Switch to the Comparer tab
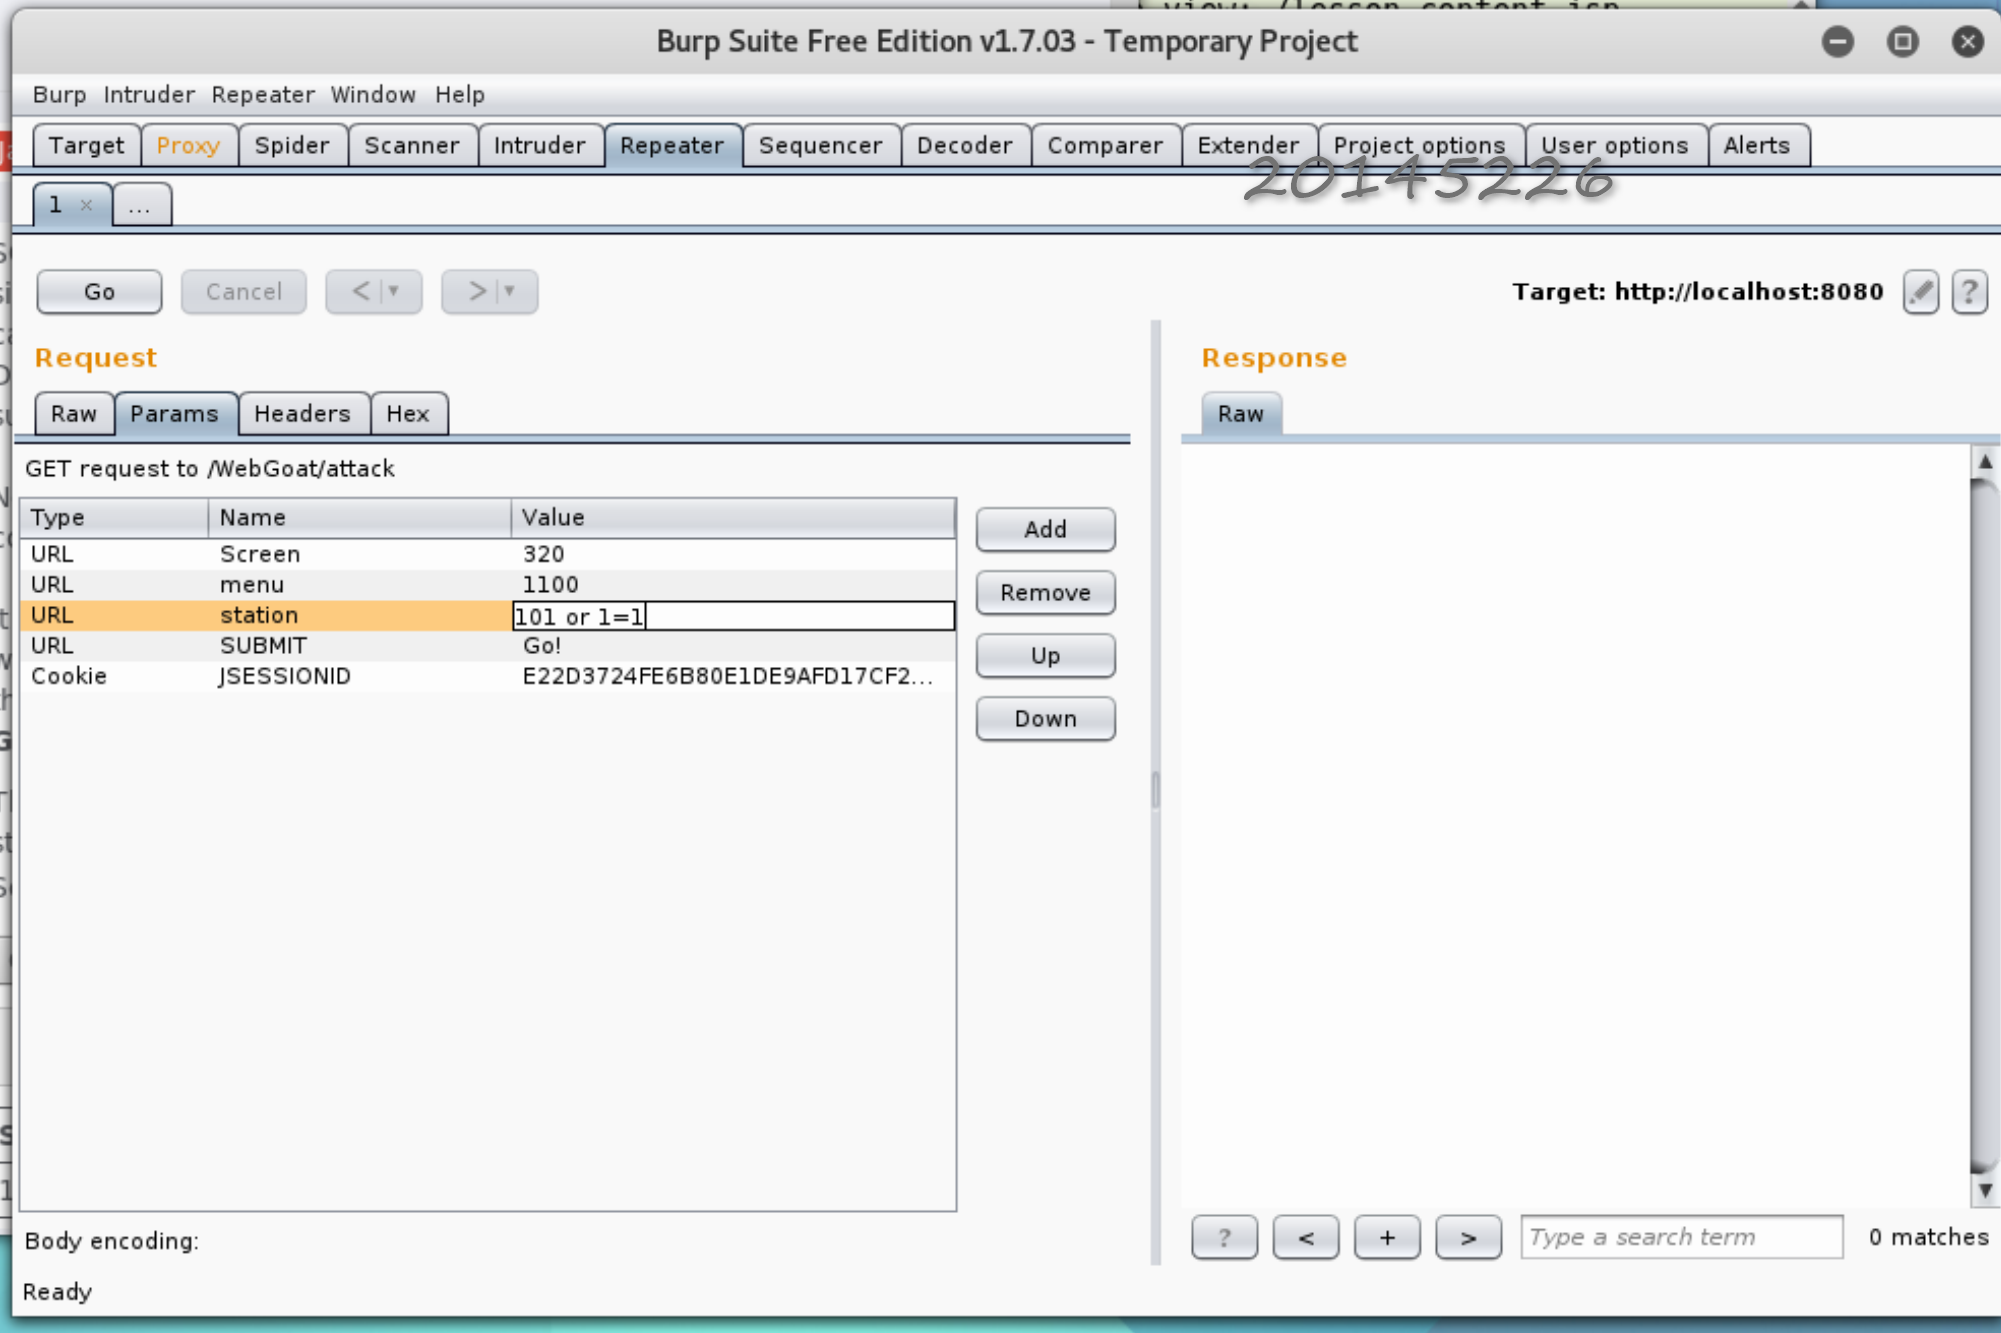The height and width of the screenshot is (1333, 2001). (x=1105, y=145)
